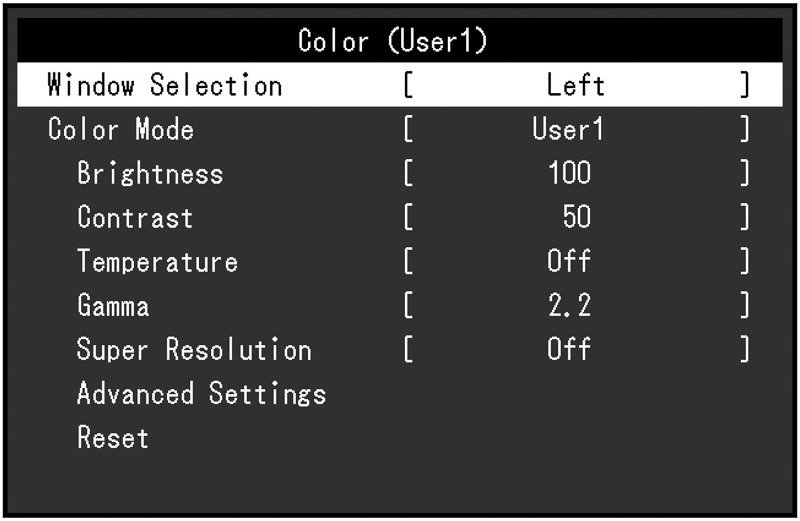Adjust the Contrast value of 50
The image size is (800, 521).
pyautogui.click(x=577, y=217)
